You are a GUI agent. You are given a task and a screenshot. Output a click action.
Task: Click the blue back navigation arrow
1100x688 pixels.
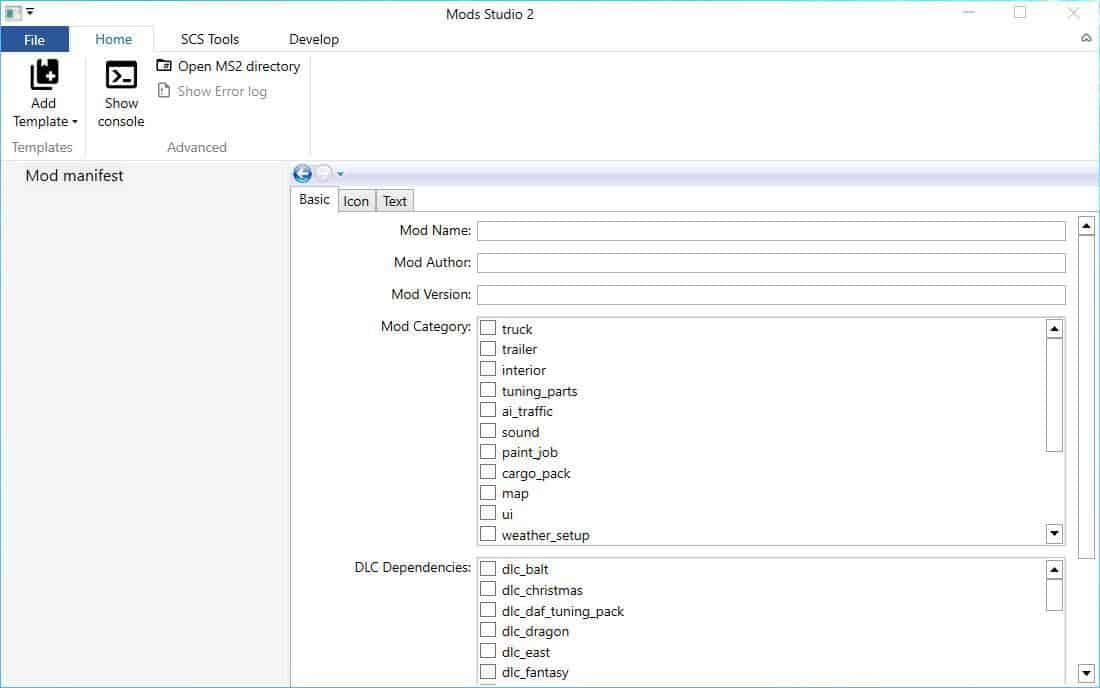pyautogui.click(x=301, y=173)
